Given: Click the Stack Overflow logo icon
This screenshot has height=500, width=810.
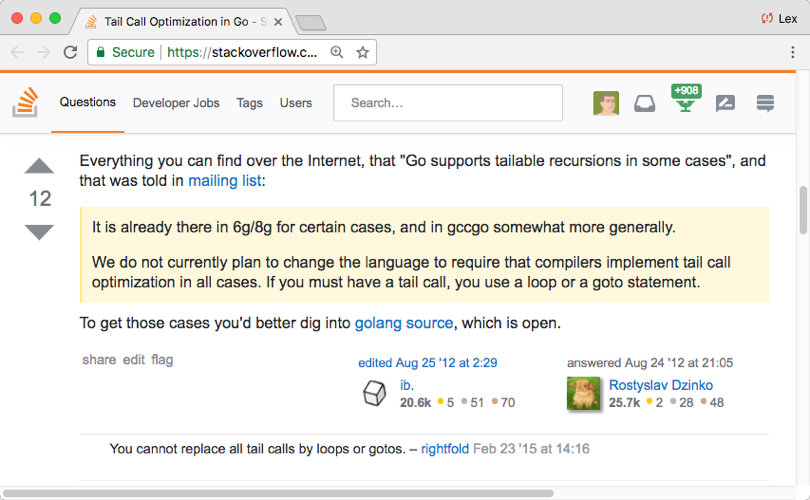Looking at the screenshot, I should coord(26,102).
